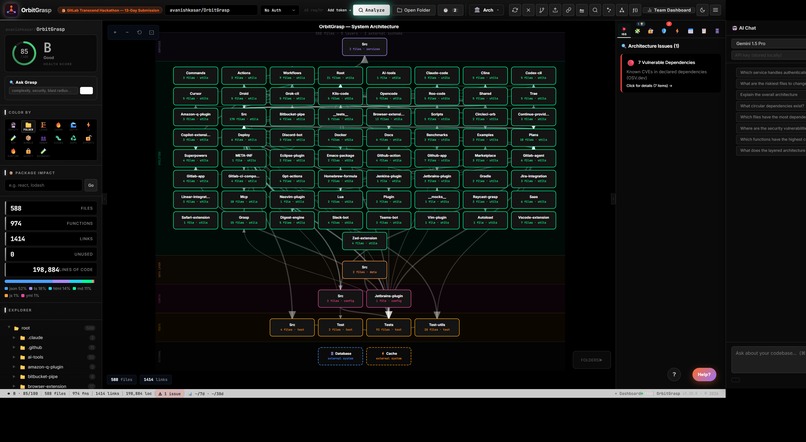Viewport: 806px width, 442px height.
Task: Click the OrbitGrasp logo icon
Action: click(11, 10)
